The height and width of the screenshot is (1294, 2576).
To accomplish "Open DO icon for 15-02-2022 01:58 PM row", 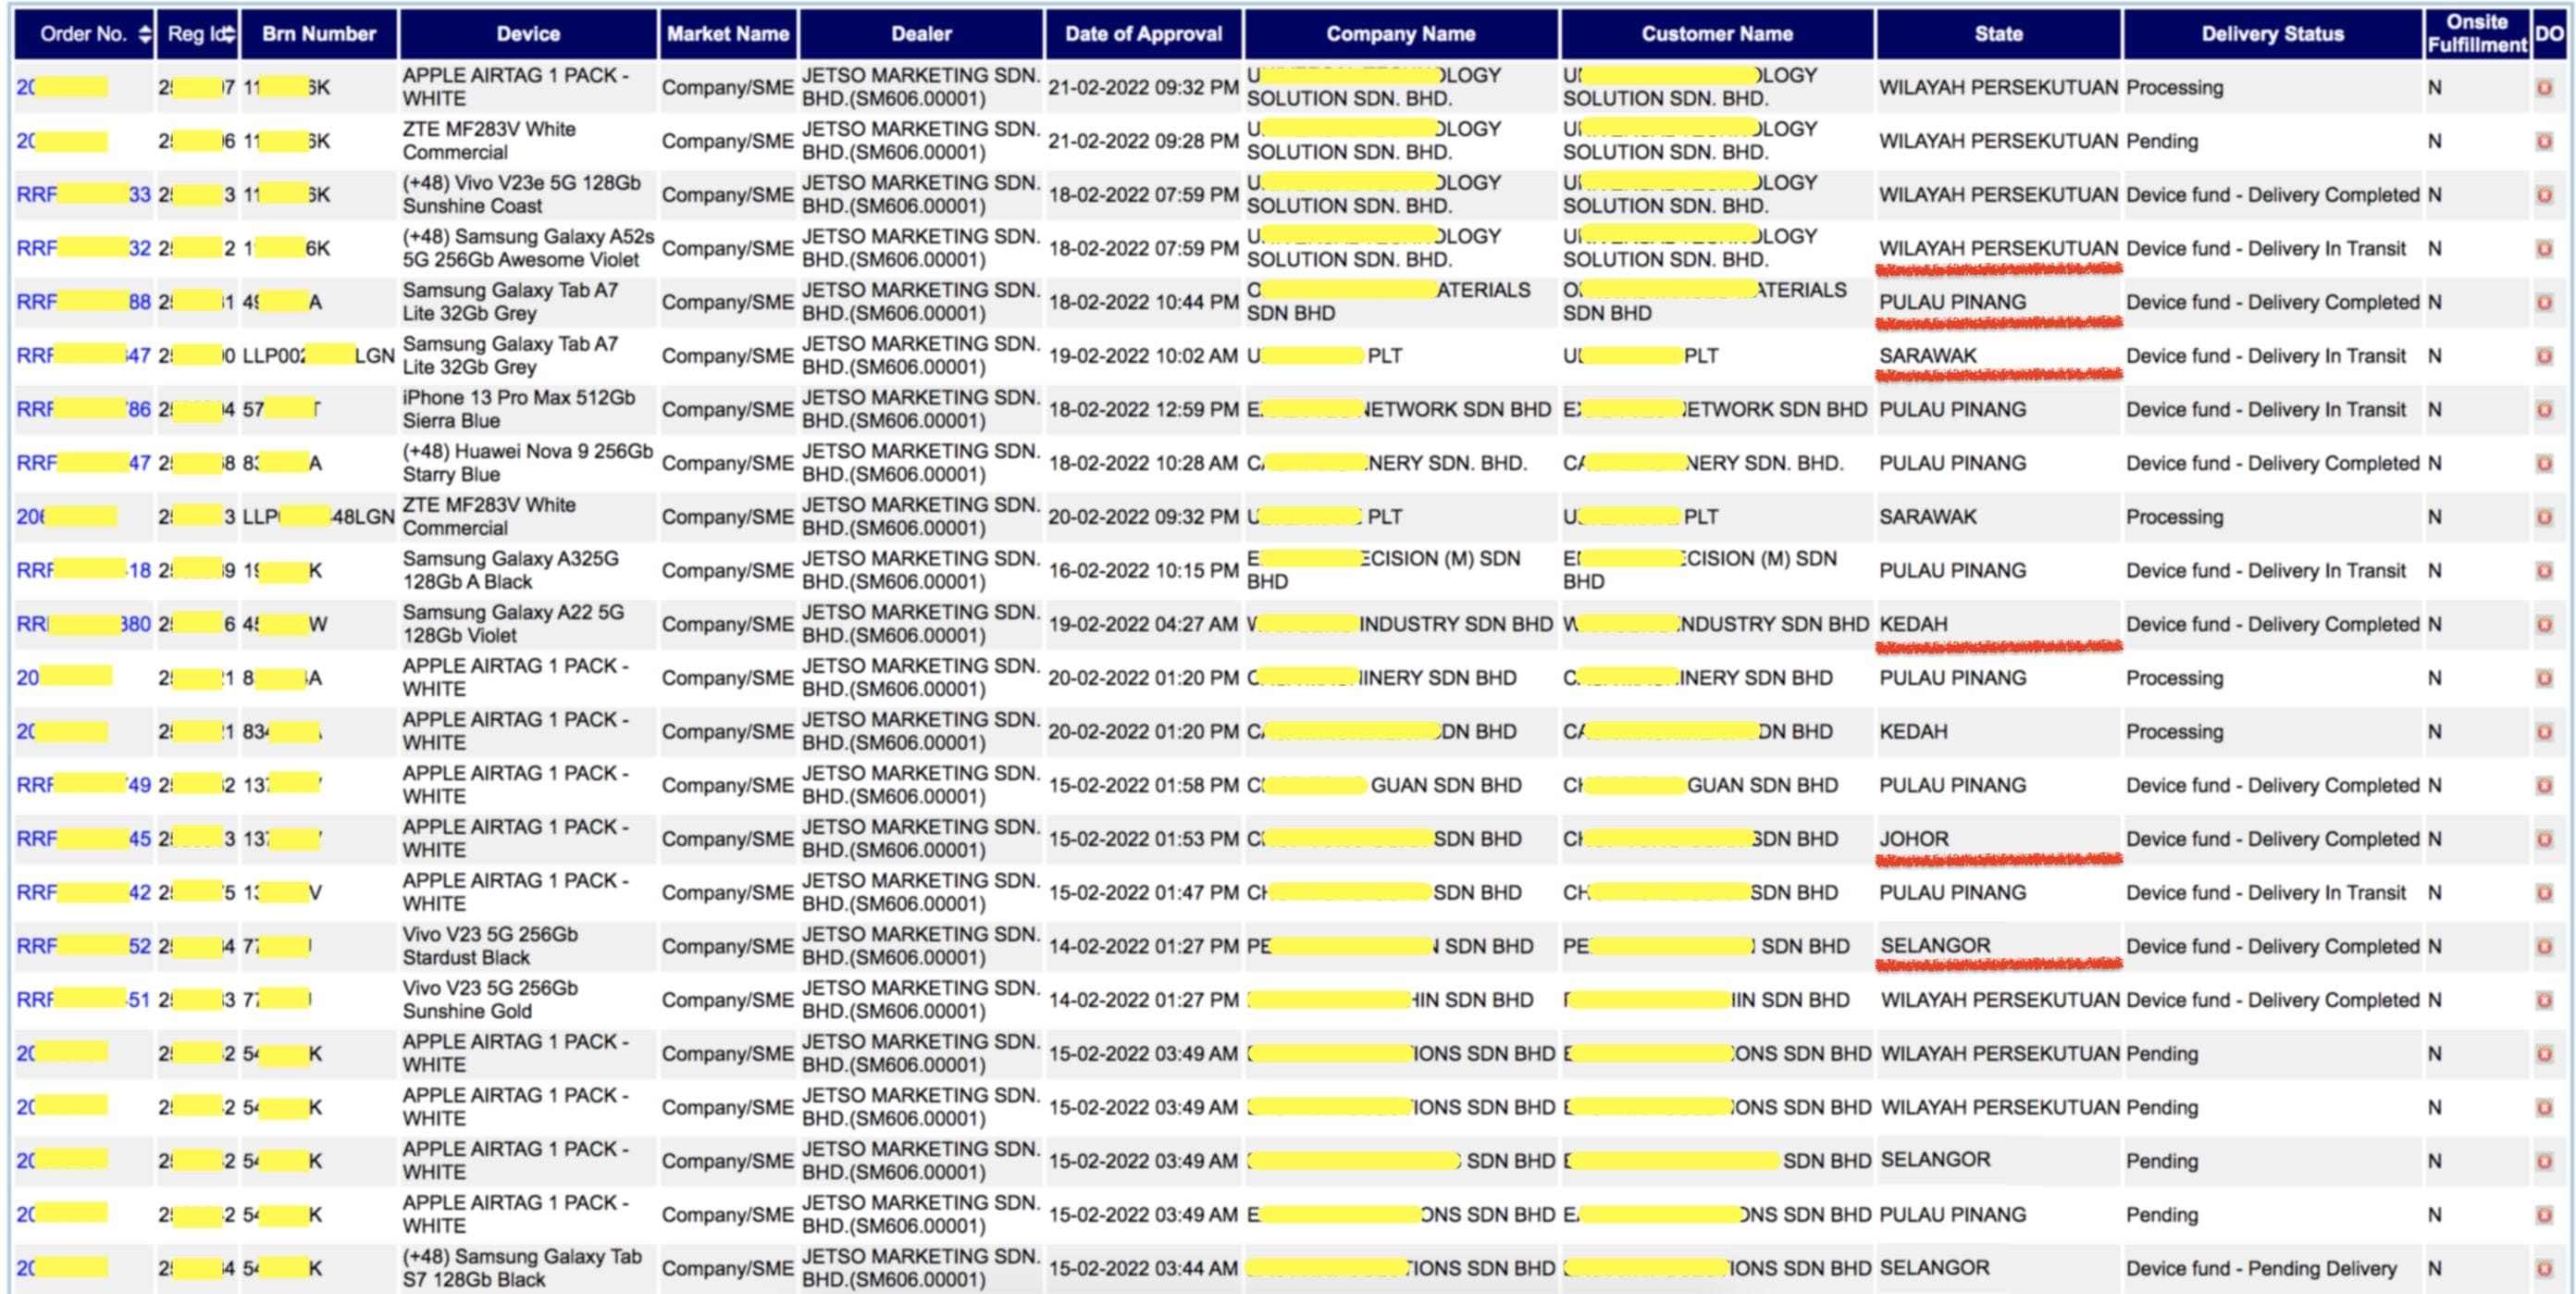I will 2545,786.
